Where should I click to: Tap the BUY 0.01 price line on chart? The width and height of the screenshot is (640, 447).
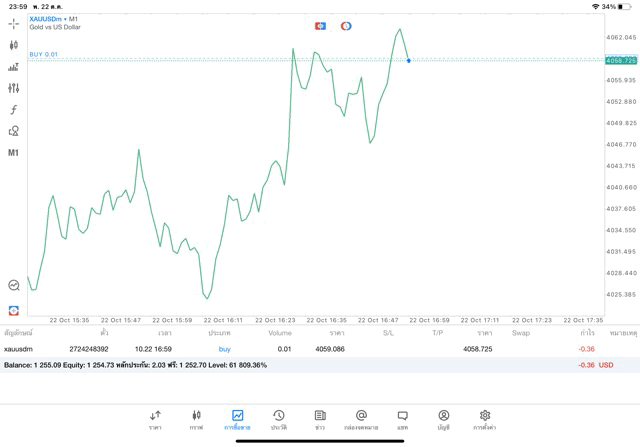[x=200, y=60]
